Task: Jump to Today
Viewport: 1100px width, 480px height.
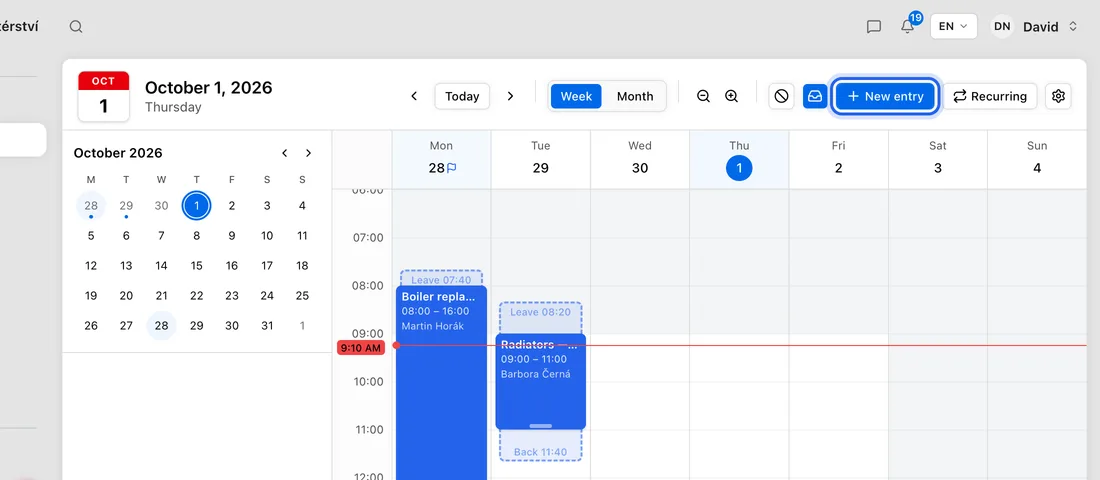Action: [x=462, y=96]
